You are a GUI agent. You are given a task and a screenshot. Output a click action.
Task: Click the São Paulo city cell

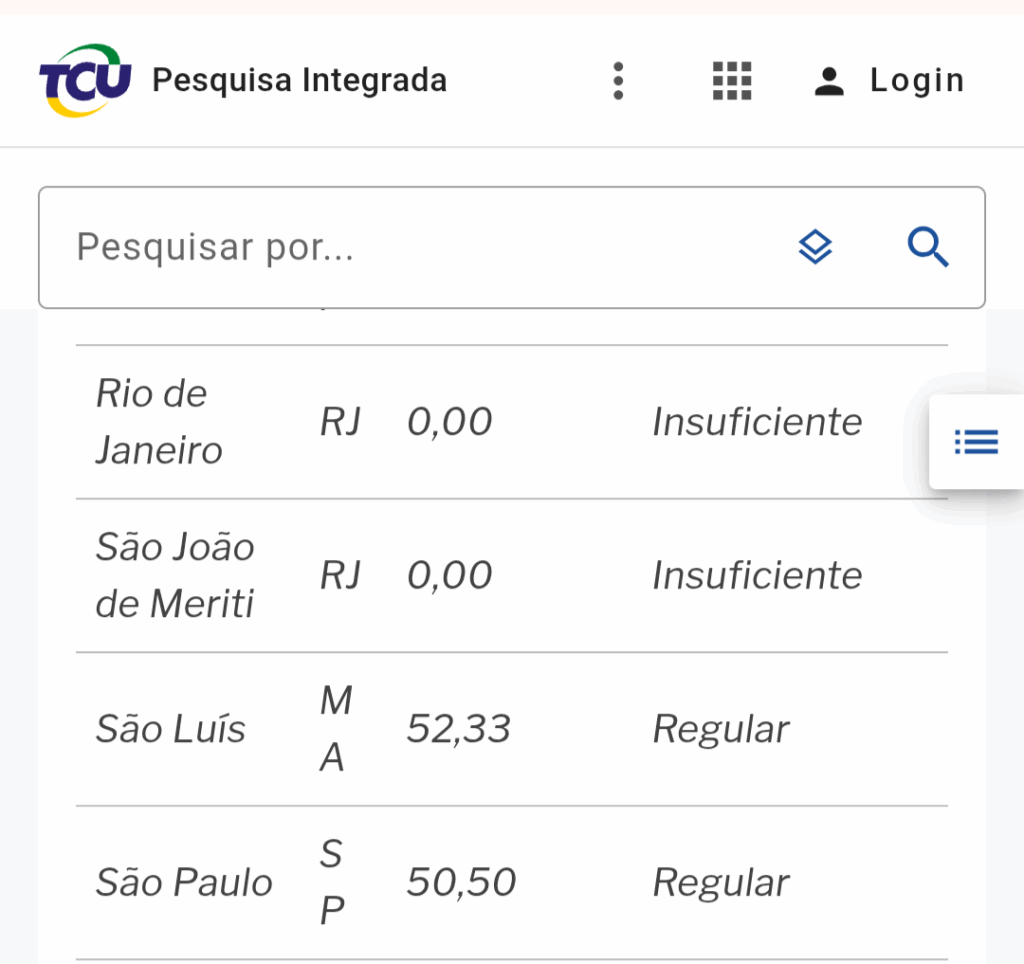[x=184, y=883]
